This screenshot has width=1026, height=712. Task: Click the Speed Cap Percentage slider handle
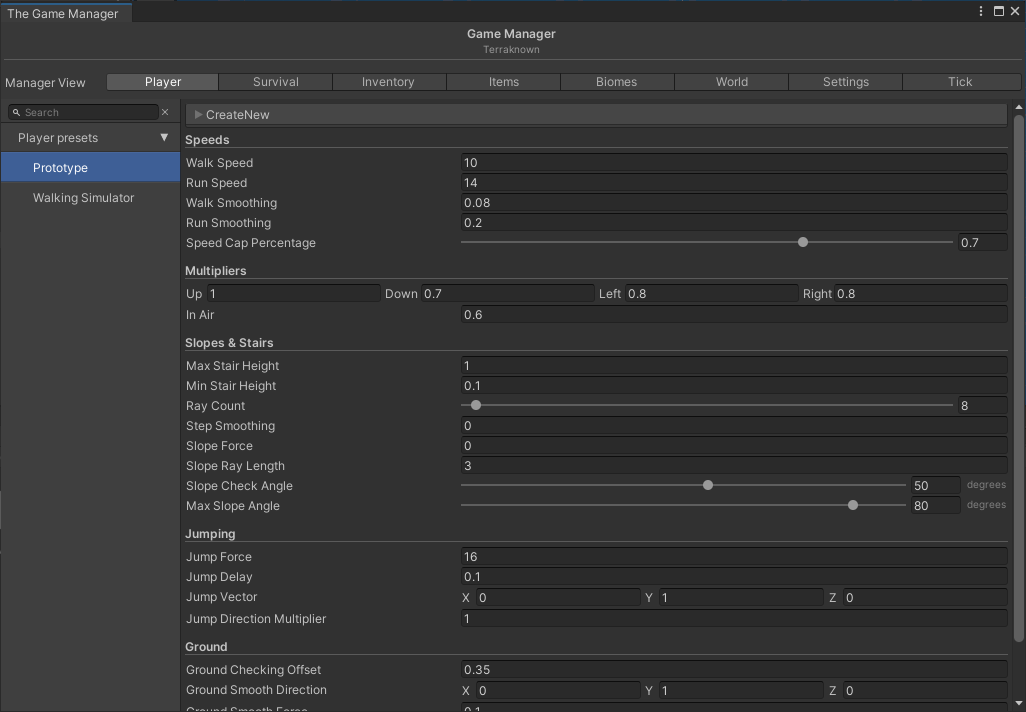click(803, 242)
